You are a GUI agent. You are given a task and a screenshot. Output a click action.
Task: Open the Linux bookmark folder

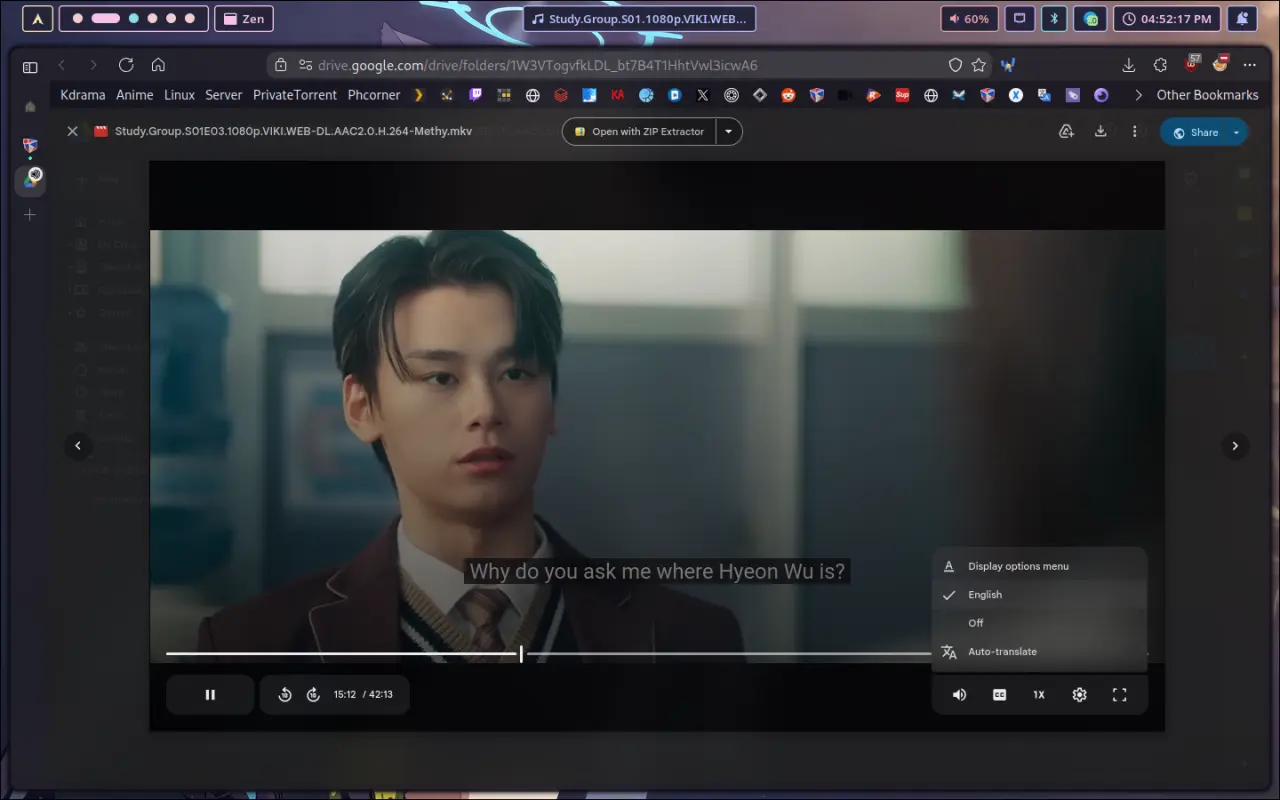pos(180,95)
